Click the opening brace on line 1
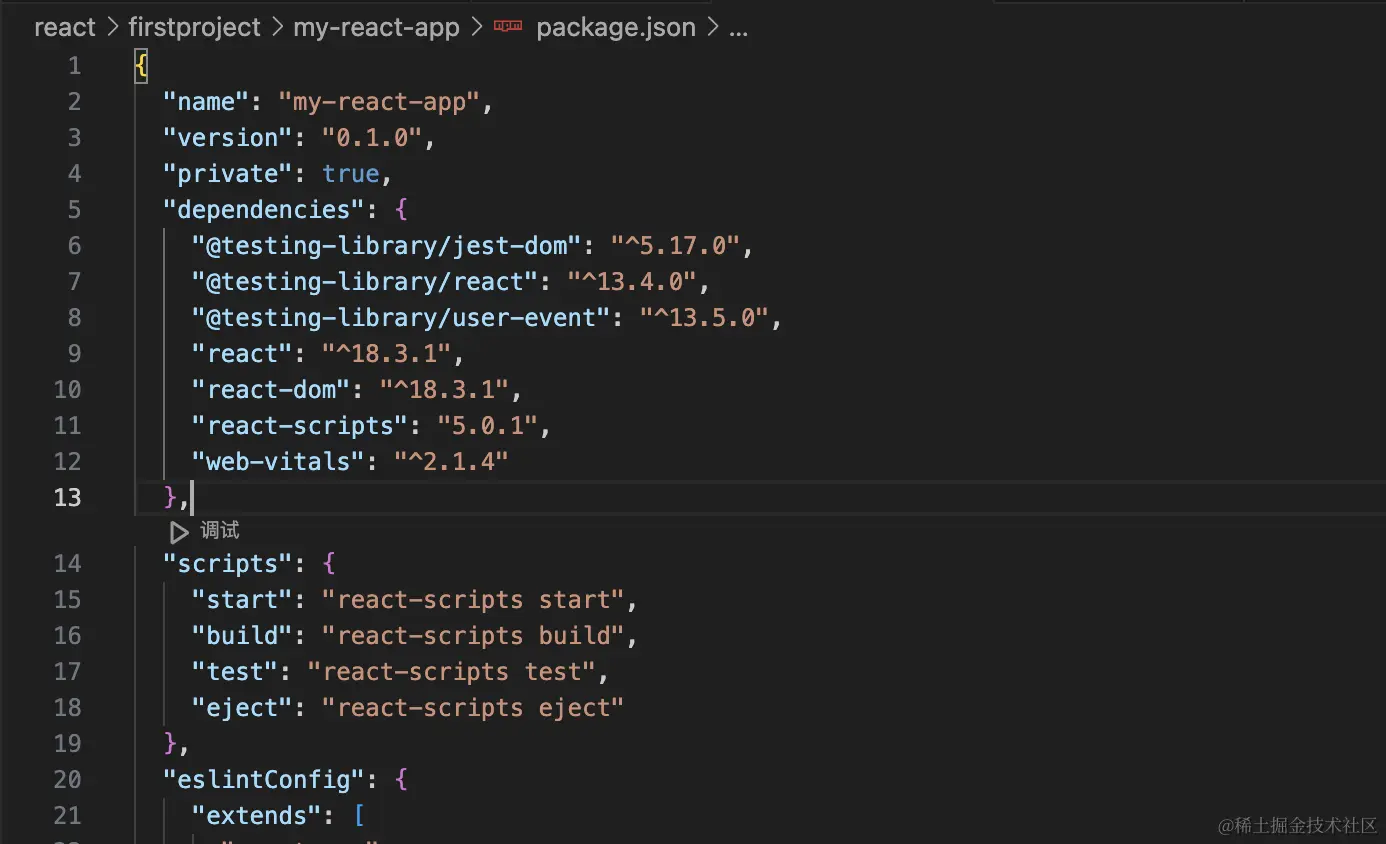This screenshot has width=1386, height=844. point(141,66)
